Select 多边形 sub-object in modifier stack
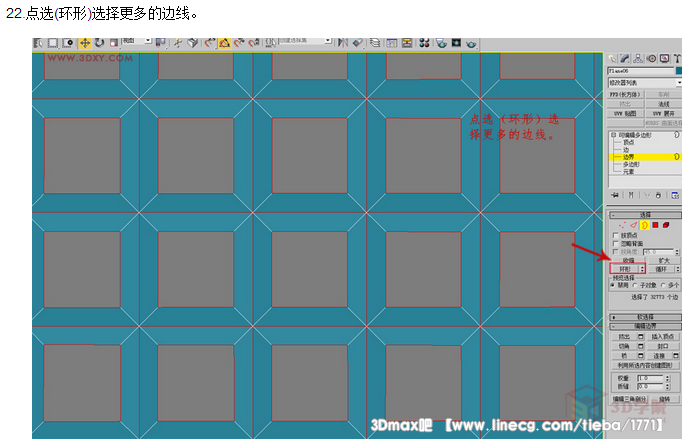This screenshot has height=442, width=692. (x=631, y=164)
